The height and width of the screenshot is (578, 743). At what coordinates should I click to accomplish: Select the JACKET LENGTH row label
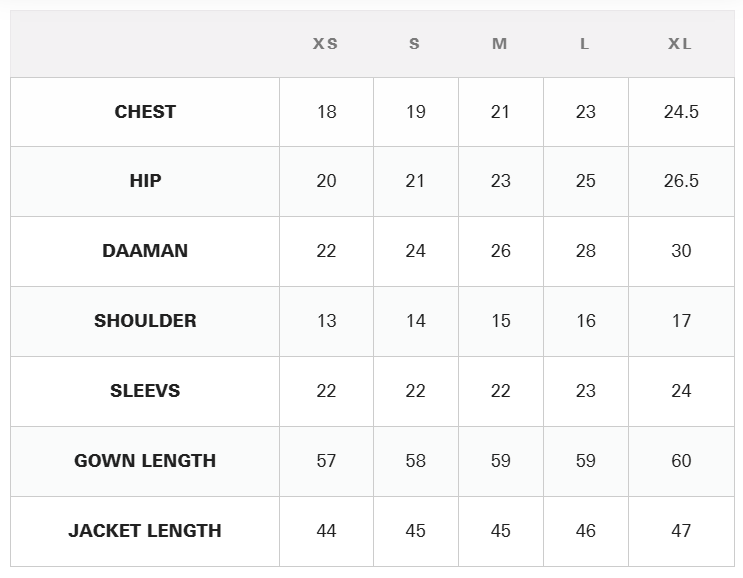(x=145, y=531)
